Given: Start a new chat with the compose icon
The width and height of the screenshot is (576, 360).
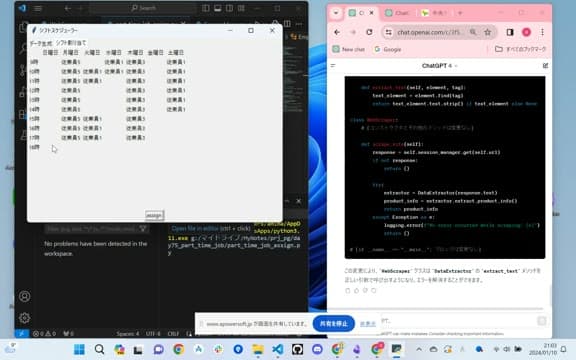Looking at the screenshot, I should click(x=545, y=66).
